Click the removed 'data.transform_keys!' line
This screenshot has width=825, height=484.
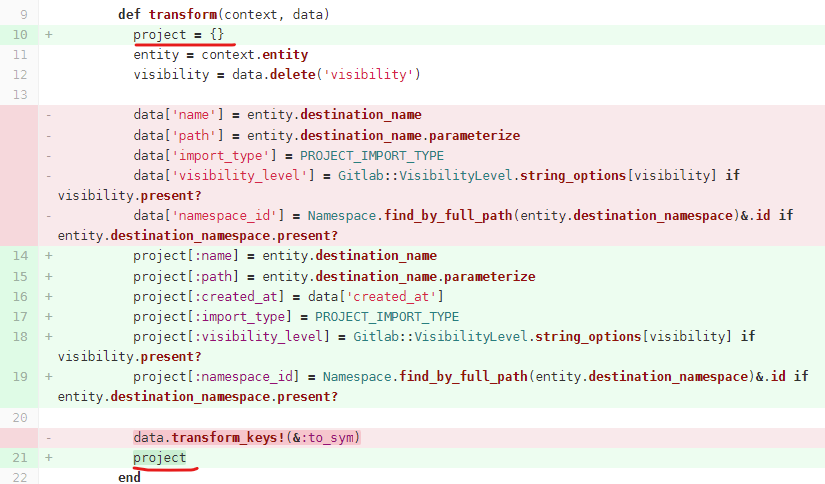[x=246, y=438]
